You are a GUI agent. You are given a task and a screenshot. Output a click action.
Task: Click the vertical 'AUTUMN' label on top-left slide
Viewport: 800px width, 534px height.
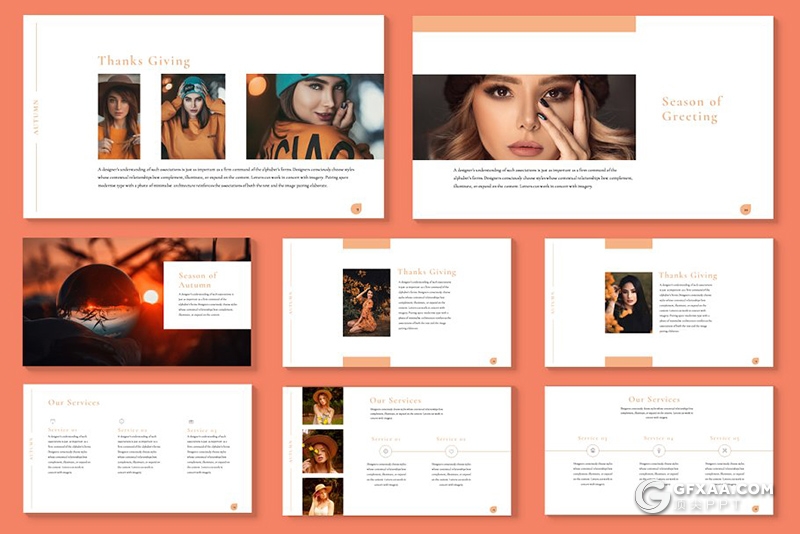click(37, 117)
